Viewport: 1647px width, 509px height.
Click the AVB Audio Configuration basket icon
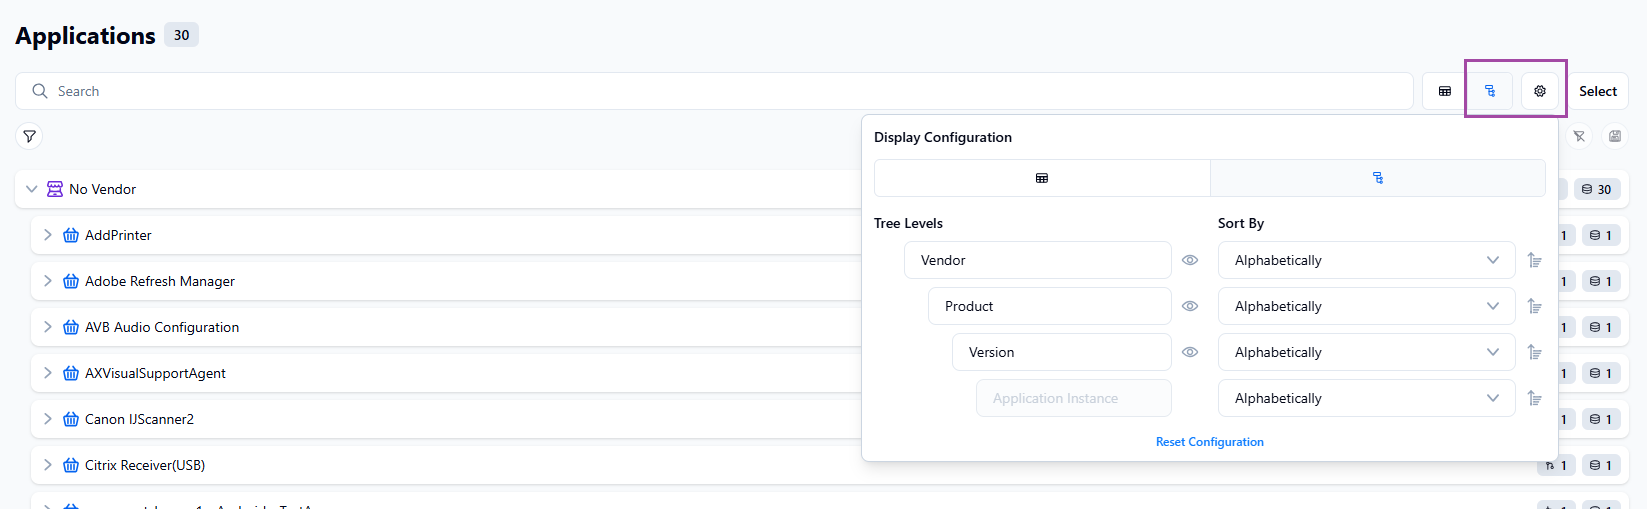[x=71, y=327]
